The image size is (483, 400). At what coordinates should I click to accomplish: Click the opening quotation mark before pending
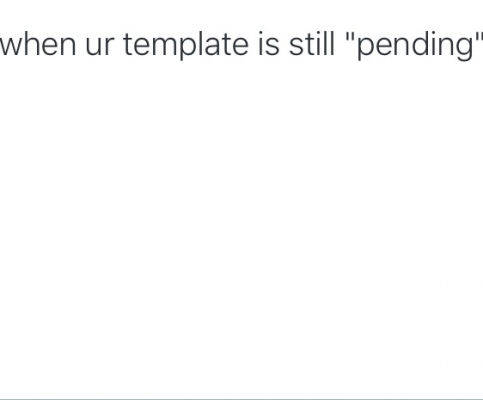[350, 36]
